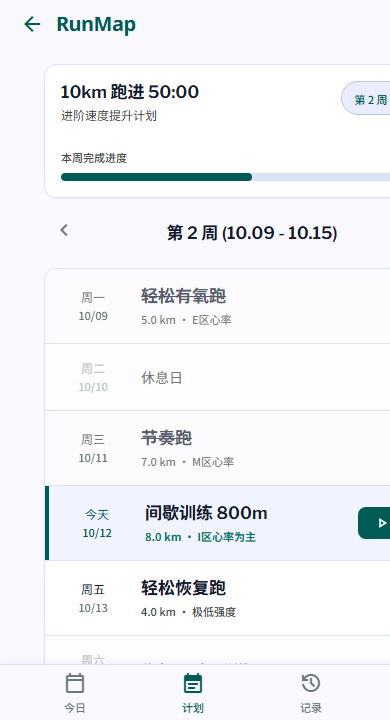Go back using the arrow beside RunMap
The width and height of the screenshot is (390, 720).
pos(32,24)
